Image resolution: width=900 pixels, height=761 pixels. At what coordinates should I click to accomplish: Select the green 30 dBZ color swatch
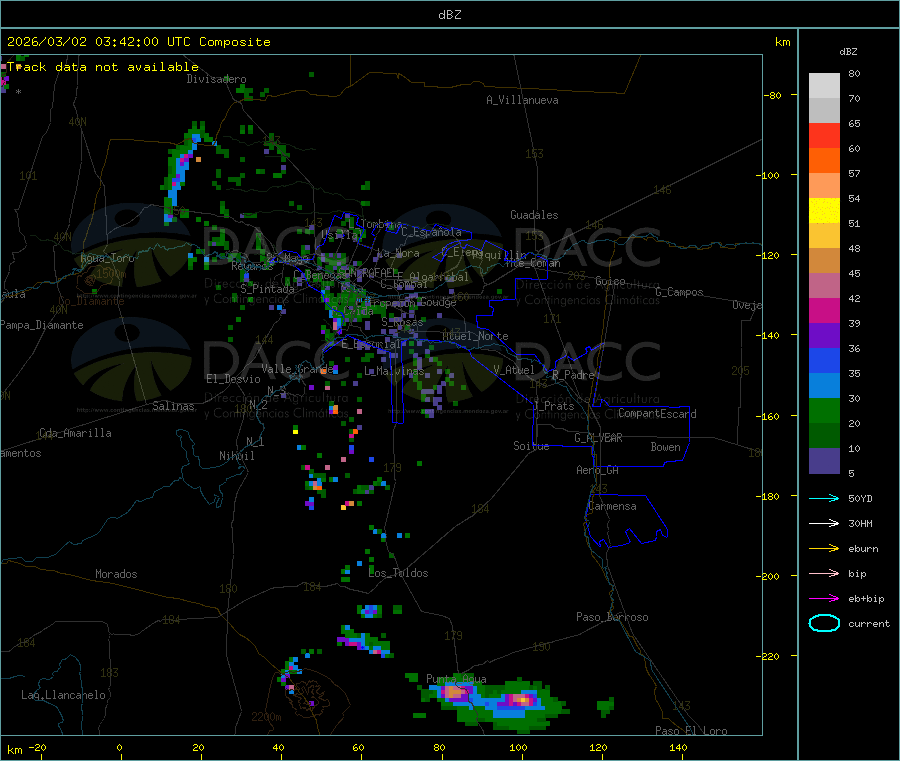point(824,410)
